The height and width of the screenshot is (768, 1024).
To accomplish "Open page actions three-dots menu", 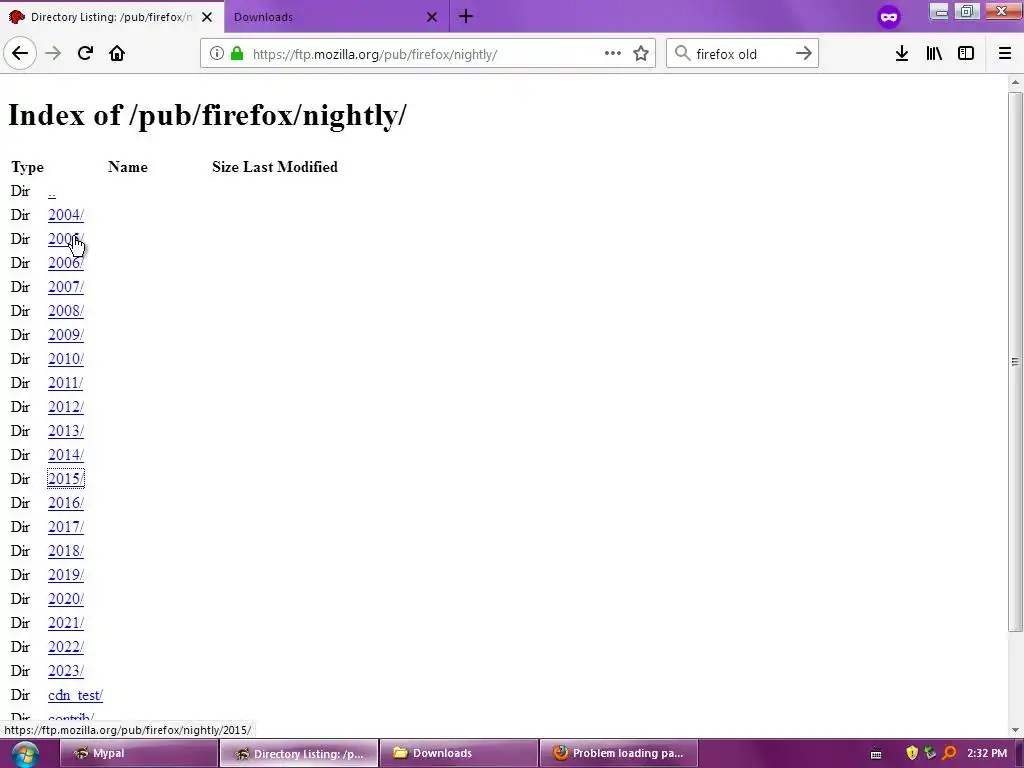I will 613,54.
